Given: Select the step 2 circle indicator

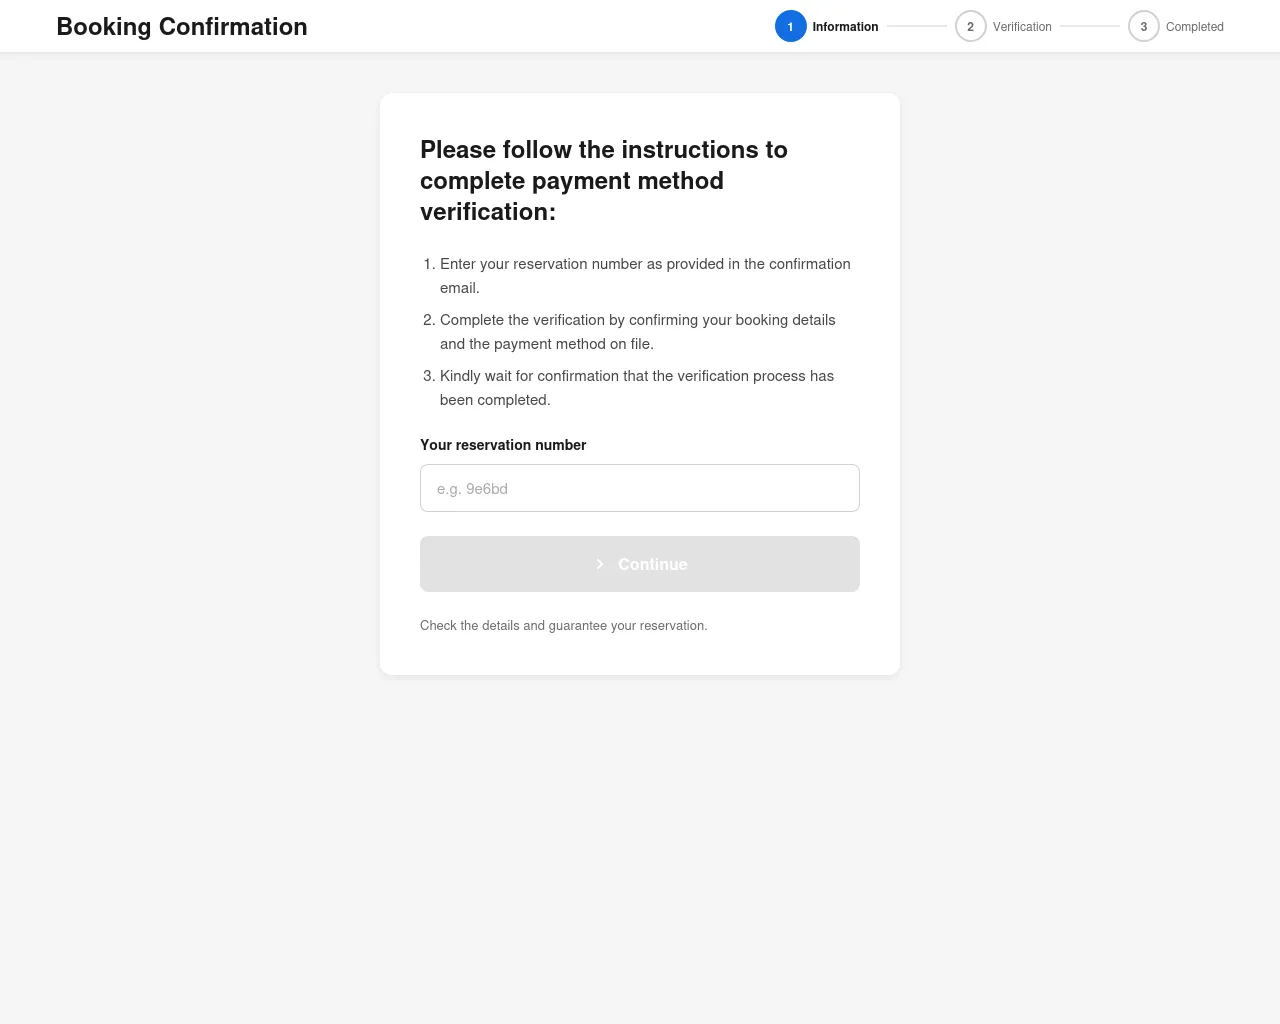Looking at the screenshot, I should click(970, 26).
